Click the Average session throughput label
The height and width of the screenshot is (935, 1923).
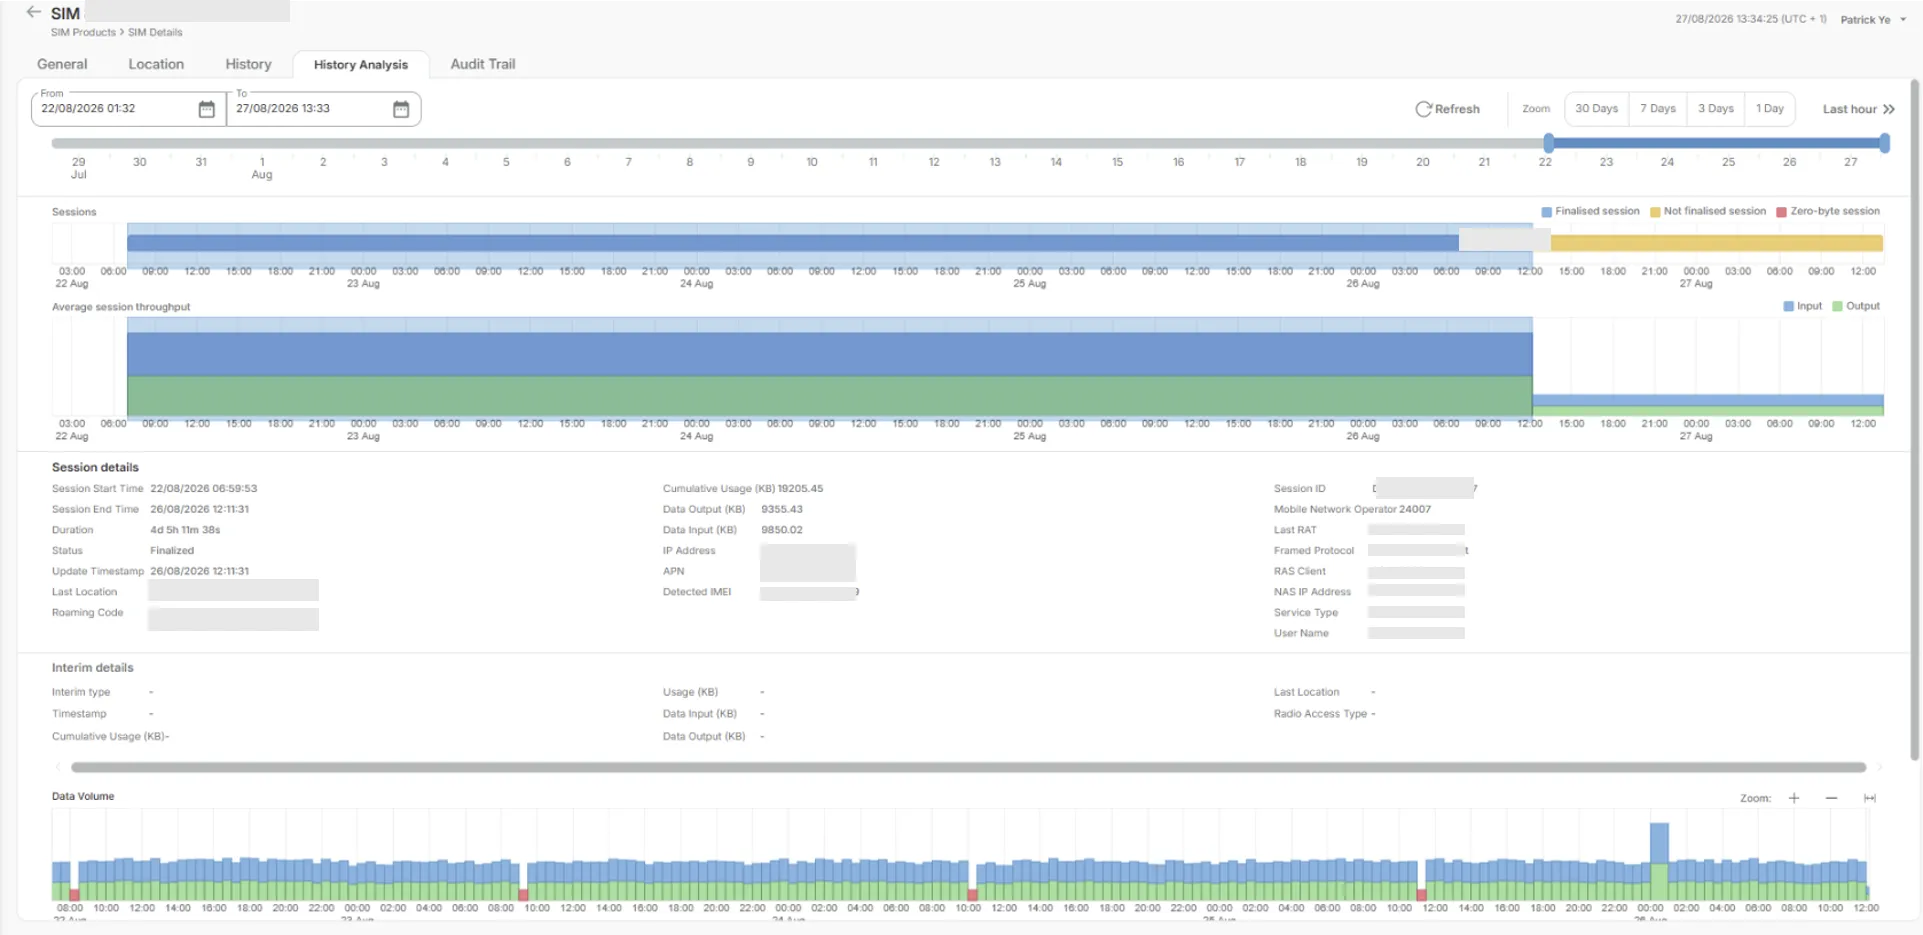[121, 307]
